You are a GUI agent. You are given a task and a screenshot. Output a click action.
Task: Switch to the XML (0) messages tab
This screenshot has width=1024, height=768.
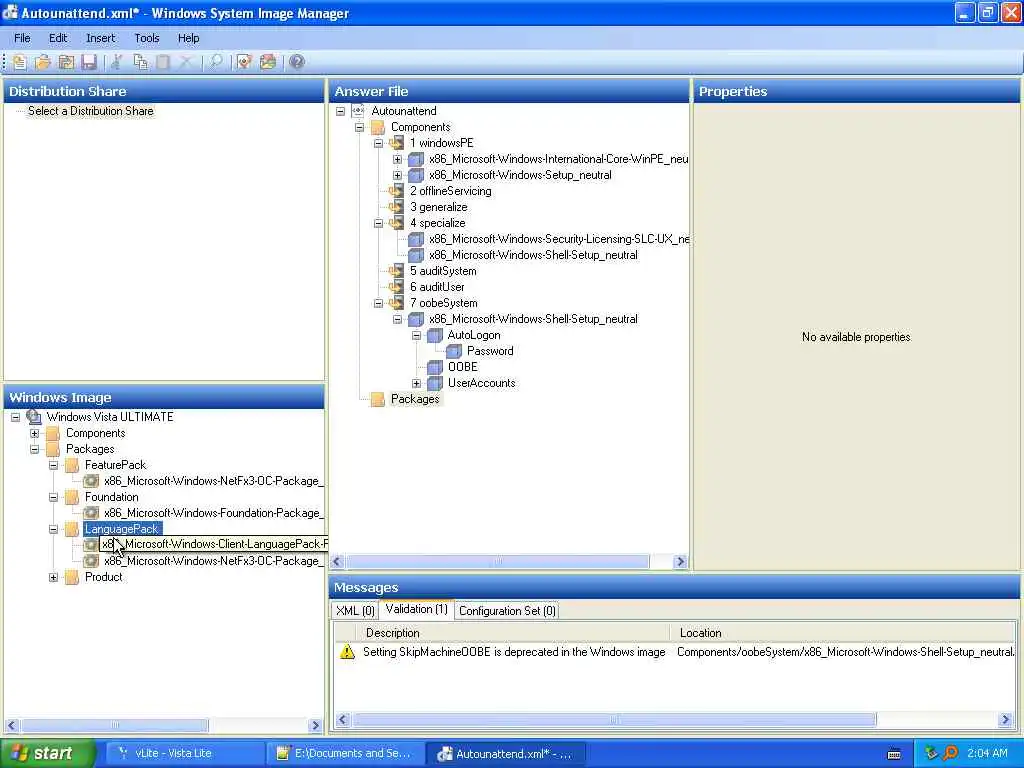(x=355, y=611)
